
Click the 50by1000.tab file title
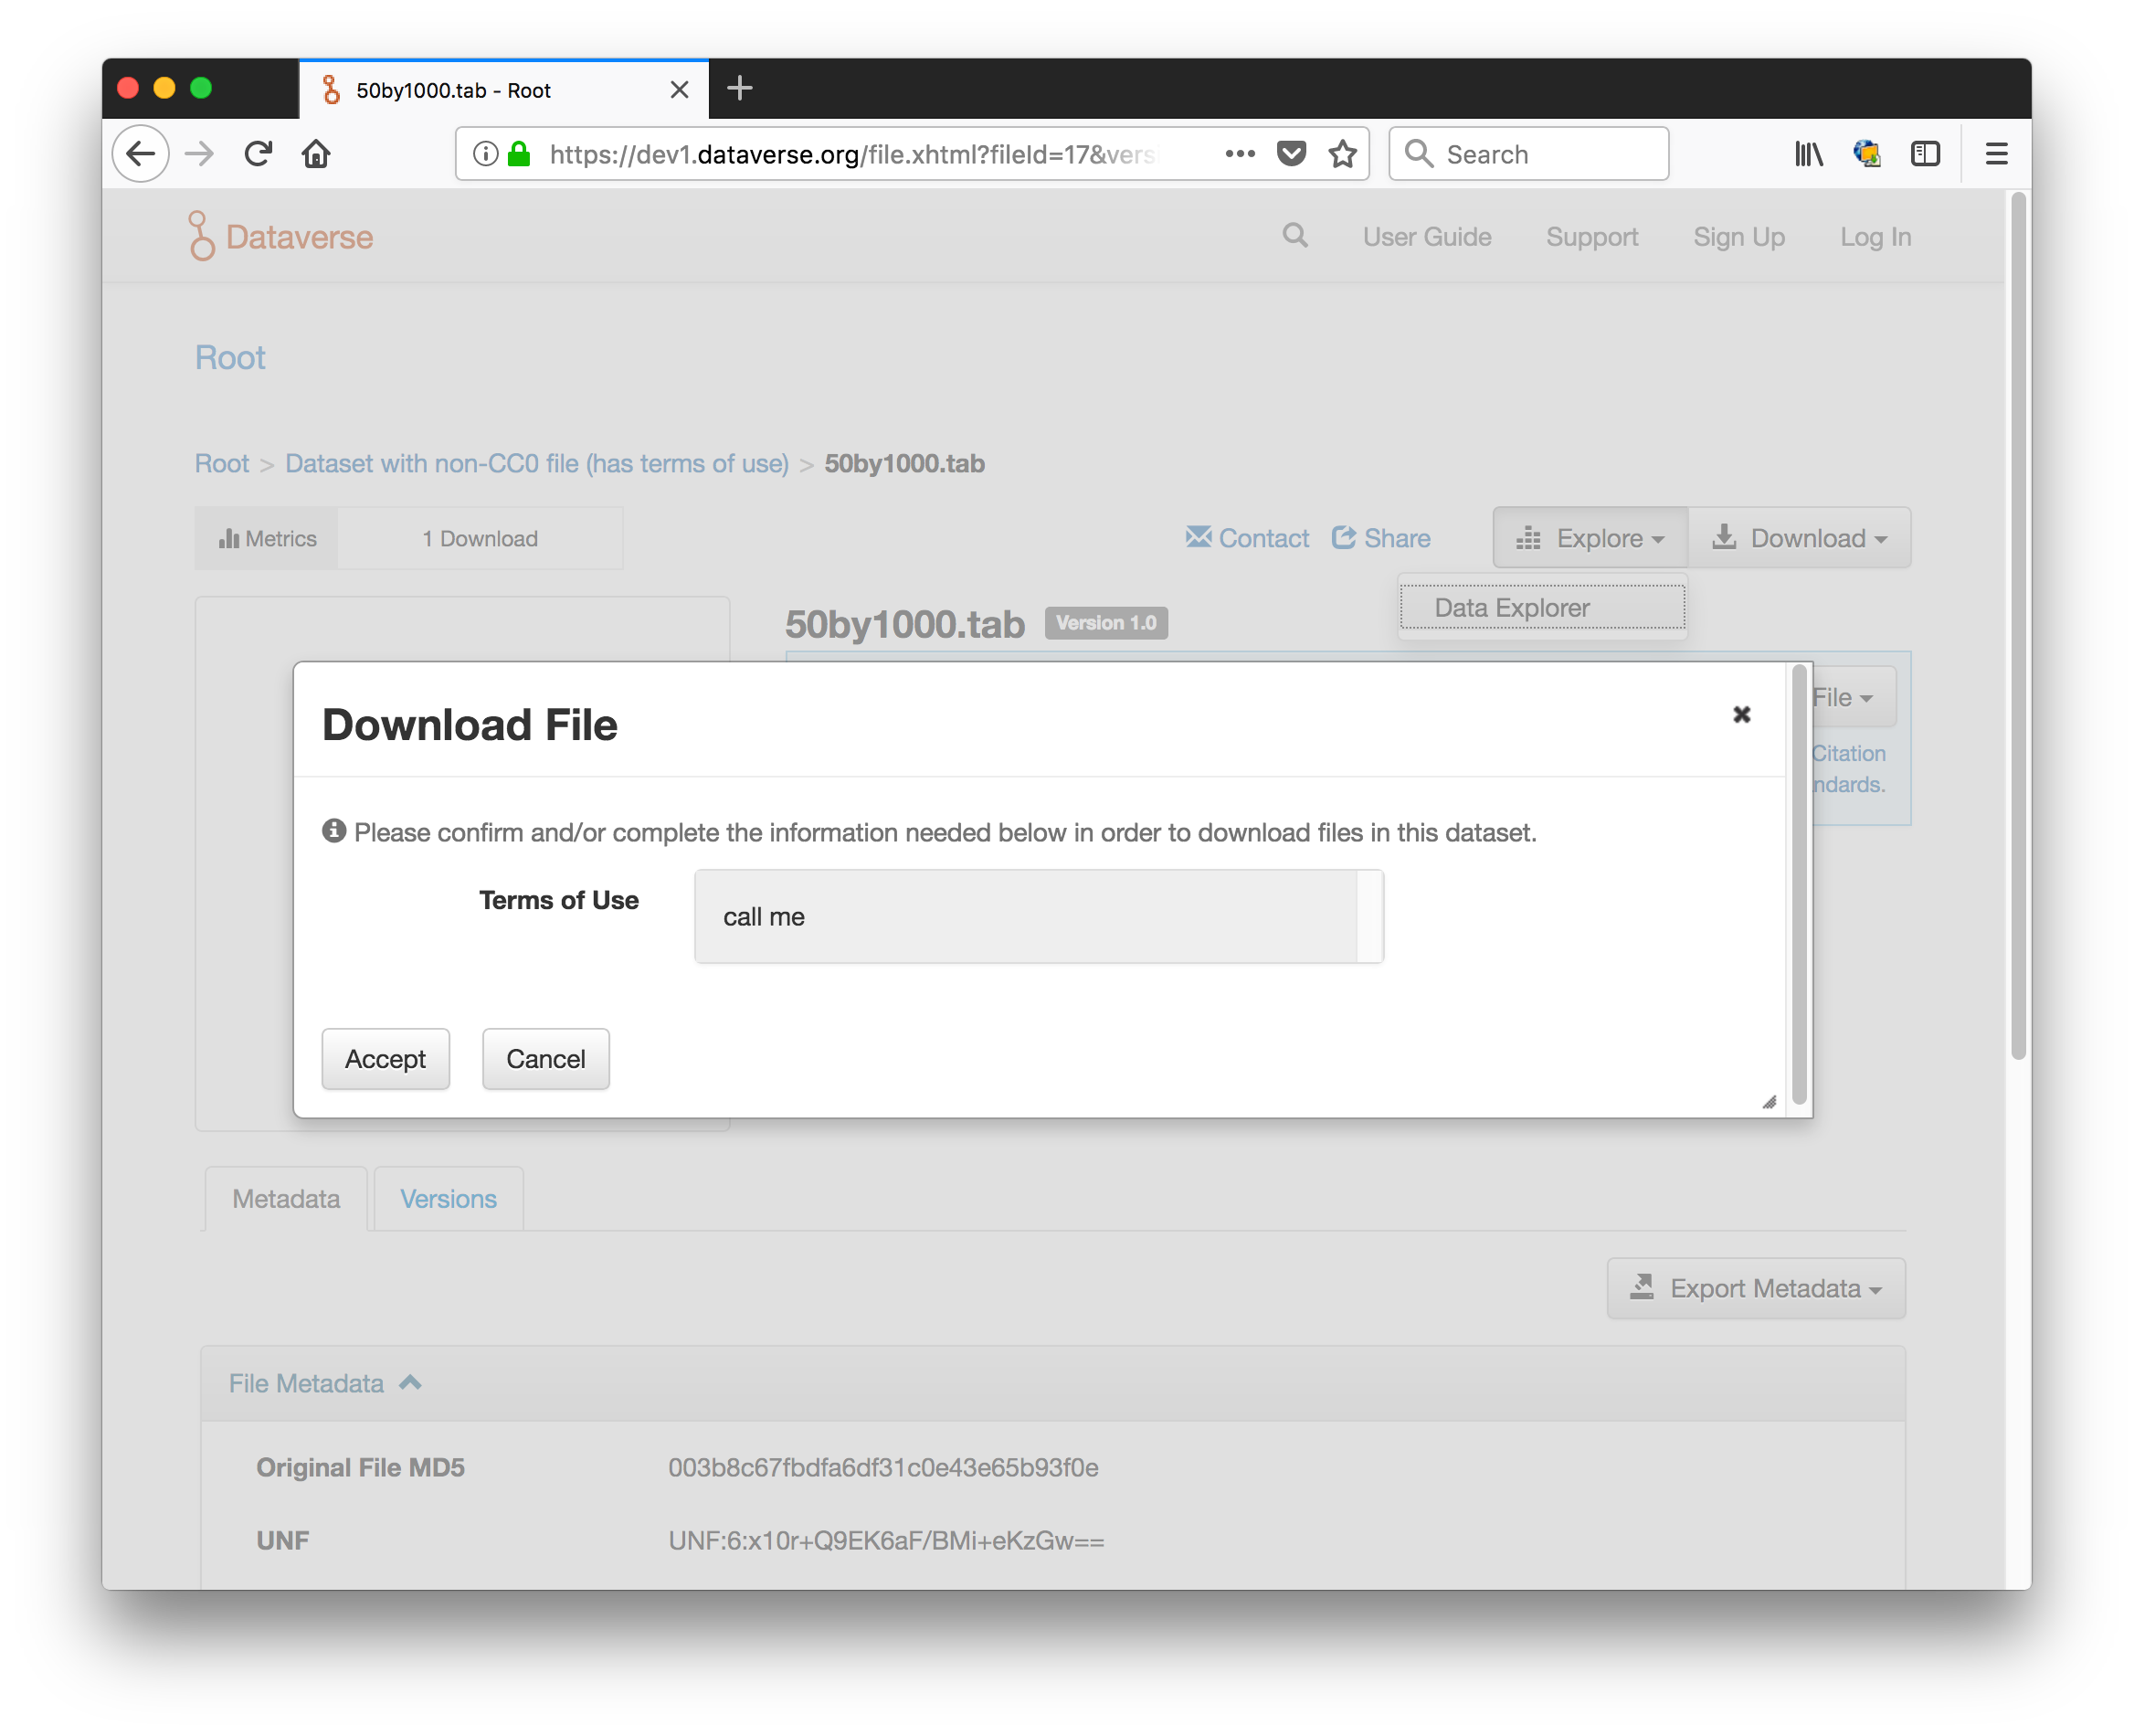point(904,624)
